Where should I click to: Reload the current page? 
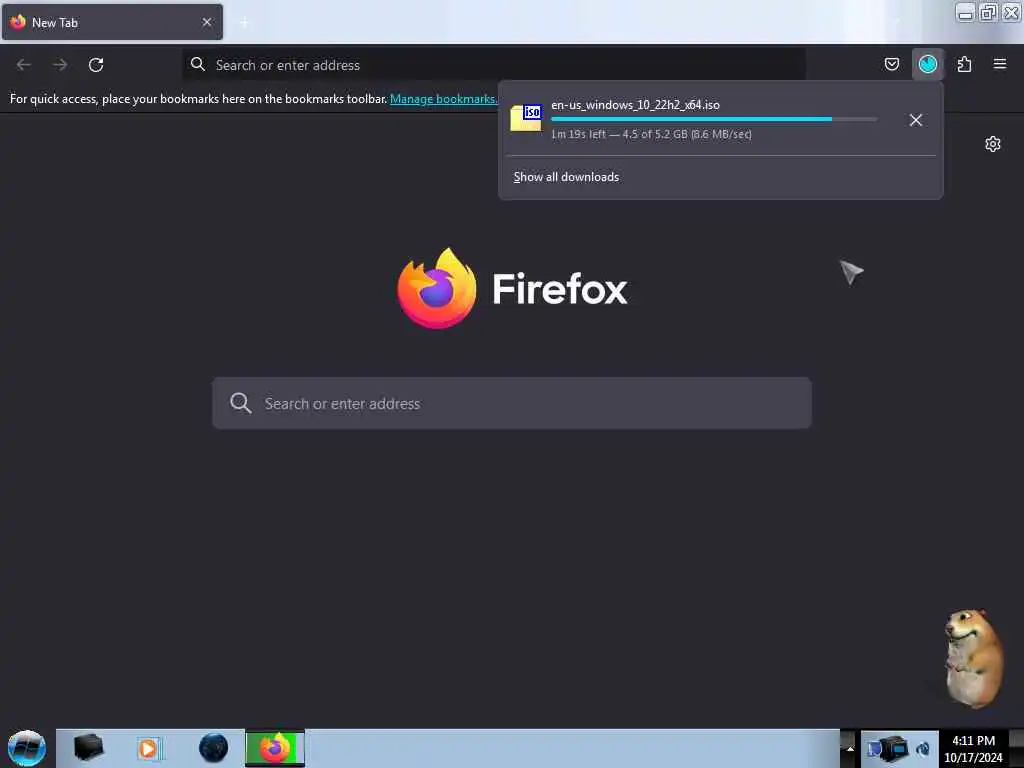click(96, 65)
